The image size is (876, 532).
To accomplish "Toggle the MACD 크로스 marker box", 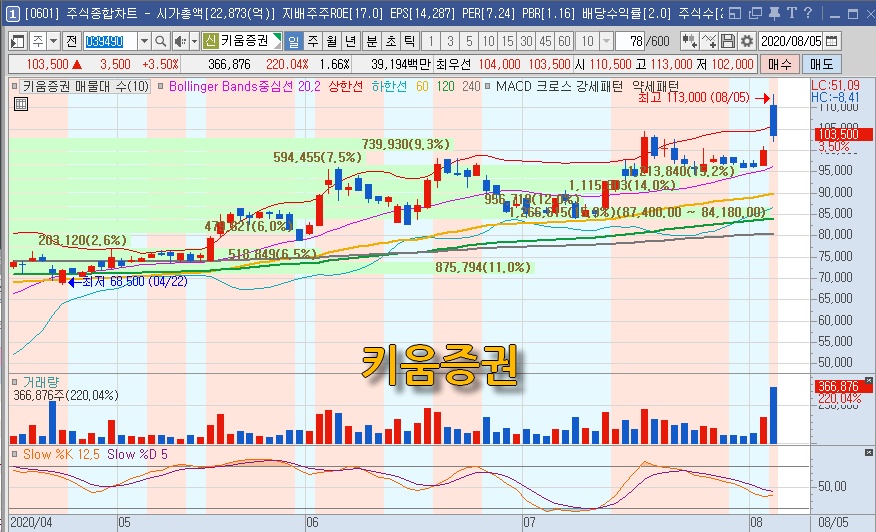I will 488,87.
